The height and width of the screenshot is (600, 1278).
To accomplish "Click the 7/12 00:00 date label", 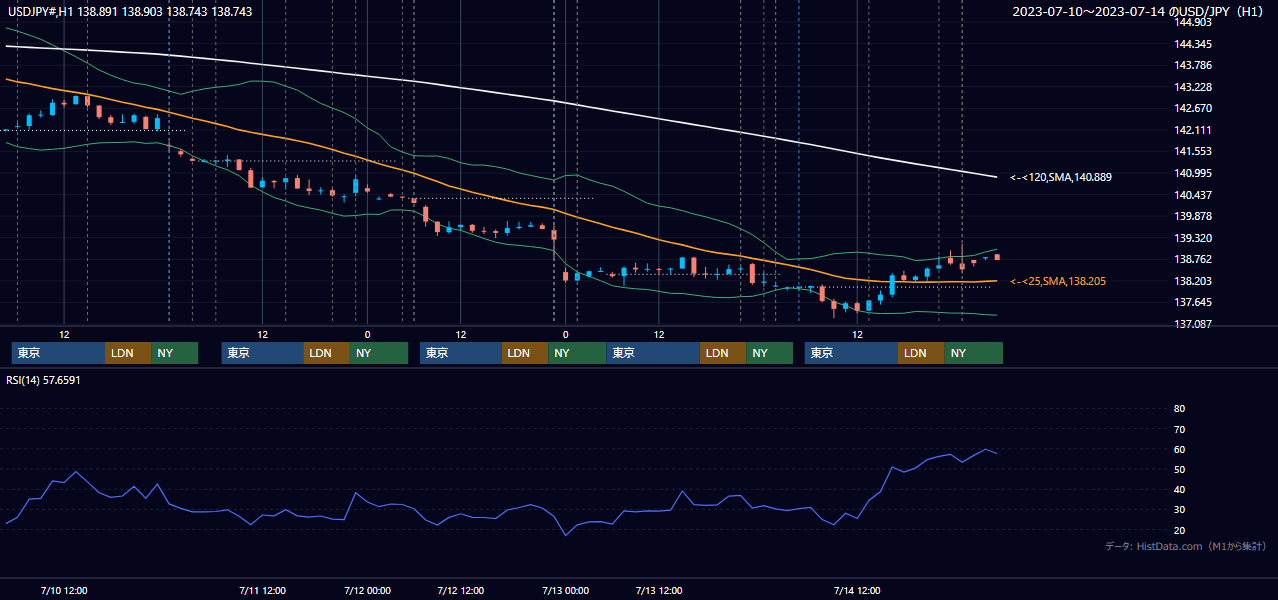I will [367, 590].
